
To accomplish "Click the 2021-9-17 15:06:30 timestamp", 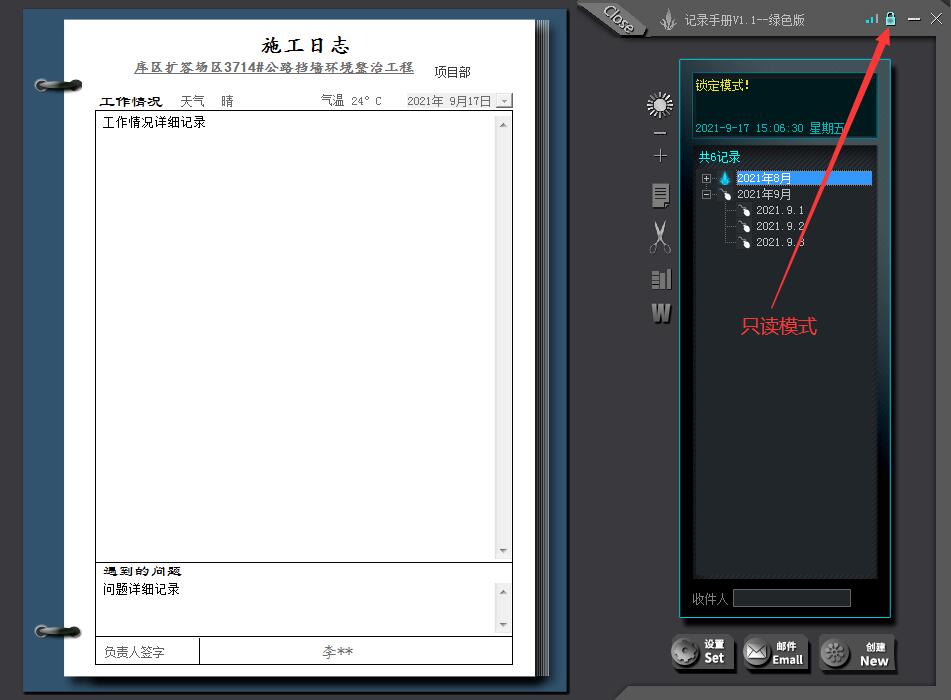I will coord(749,128).
